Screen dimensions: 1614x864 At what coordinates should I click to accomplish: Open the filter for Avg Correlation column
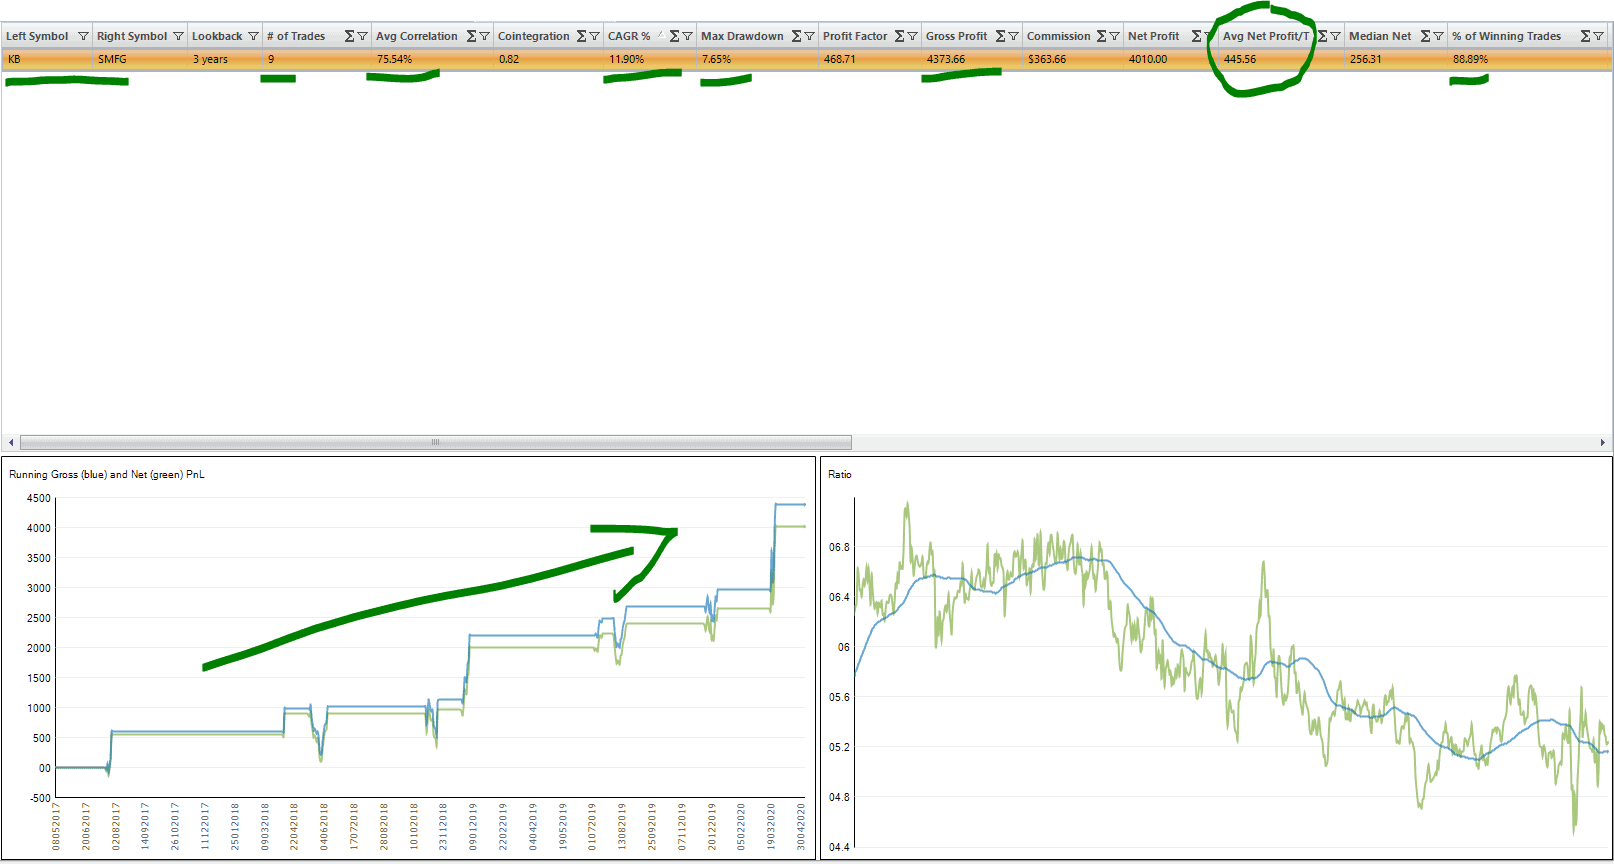click(x=484, y=36)
